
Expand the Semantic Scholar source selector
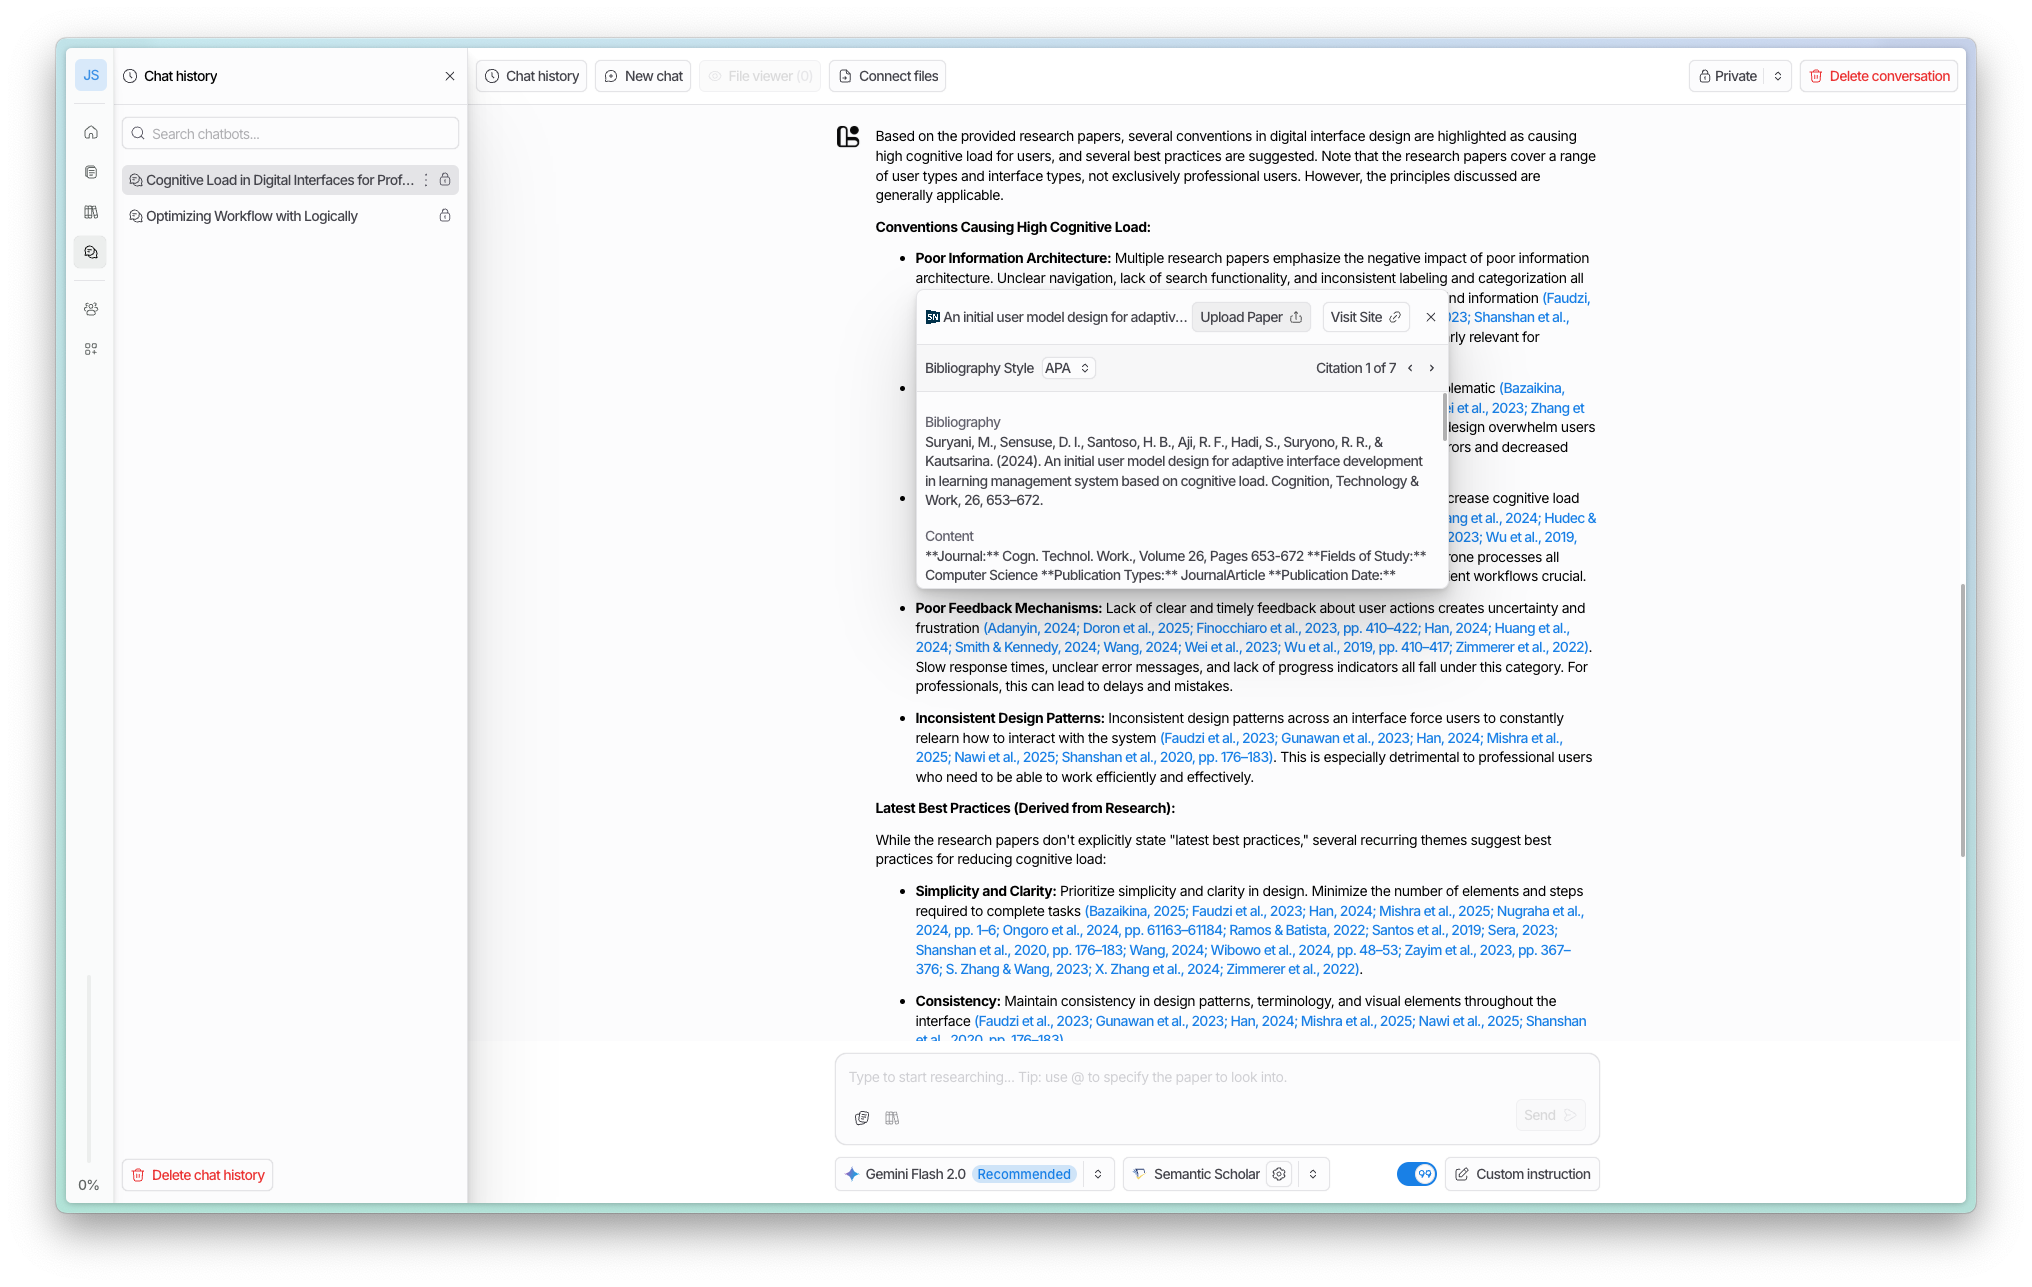click(x=1313, y=1174)
